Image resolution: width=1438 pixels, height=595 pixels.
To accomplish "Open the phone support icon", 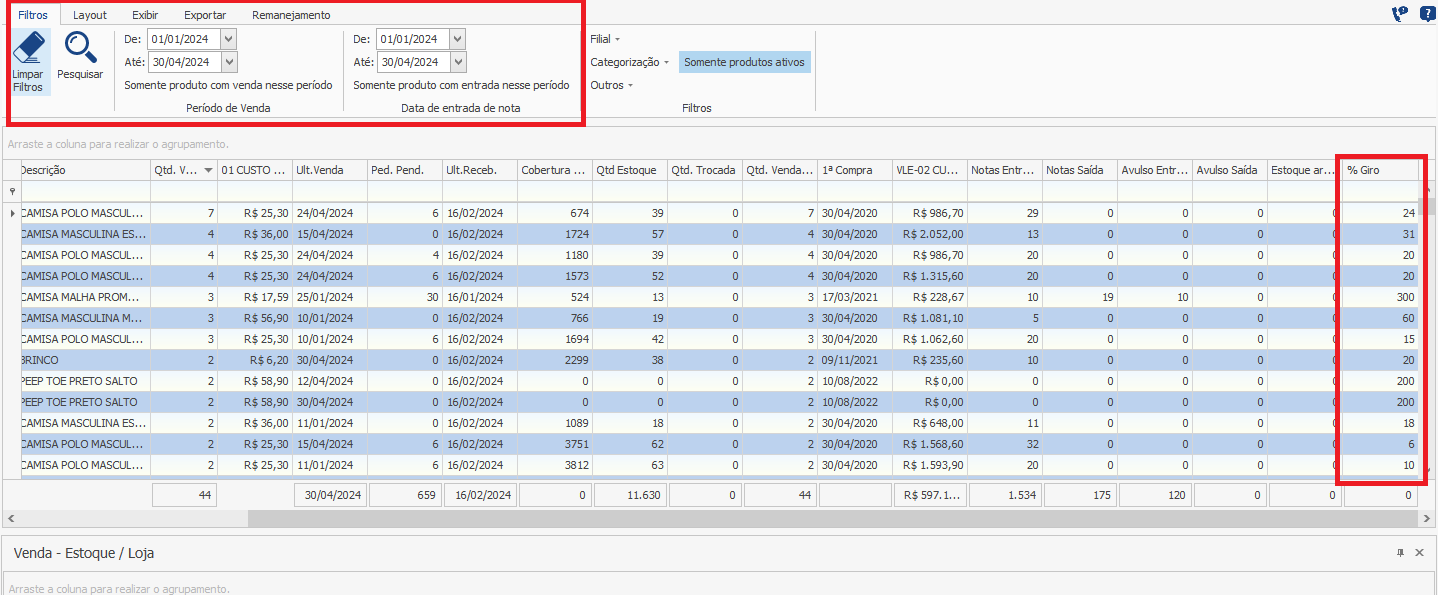I will (1399, 14).
